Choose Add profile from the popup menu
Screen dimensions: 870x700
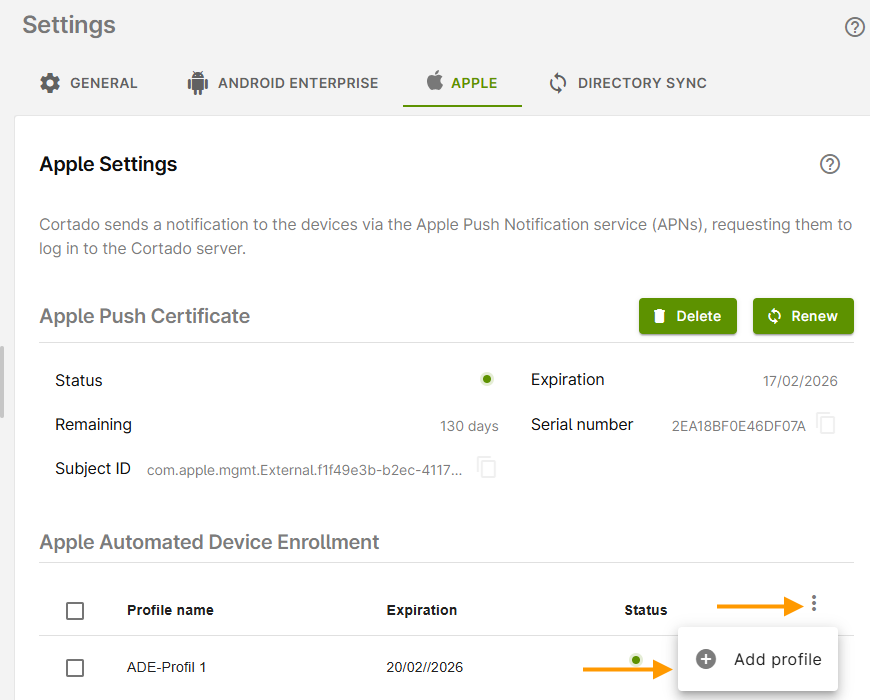(x=758, y=659)
